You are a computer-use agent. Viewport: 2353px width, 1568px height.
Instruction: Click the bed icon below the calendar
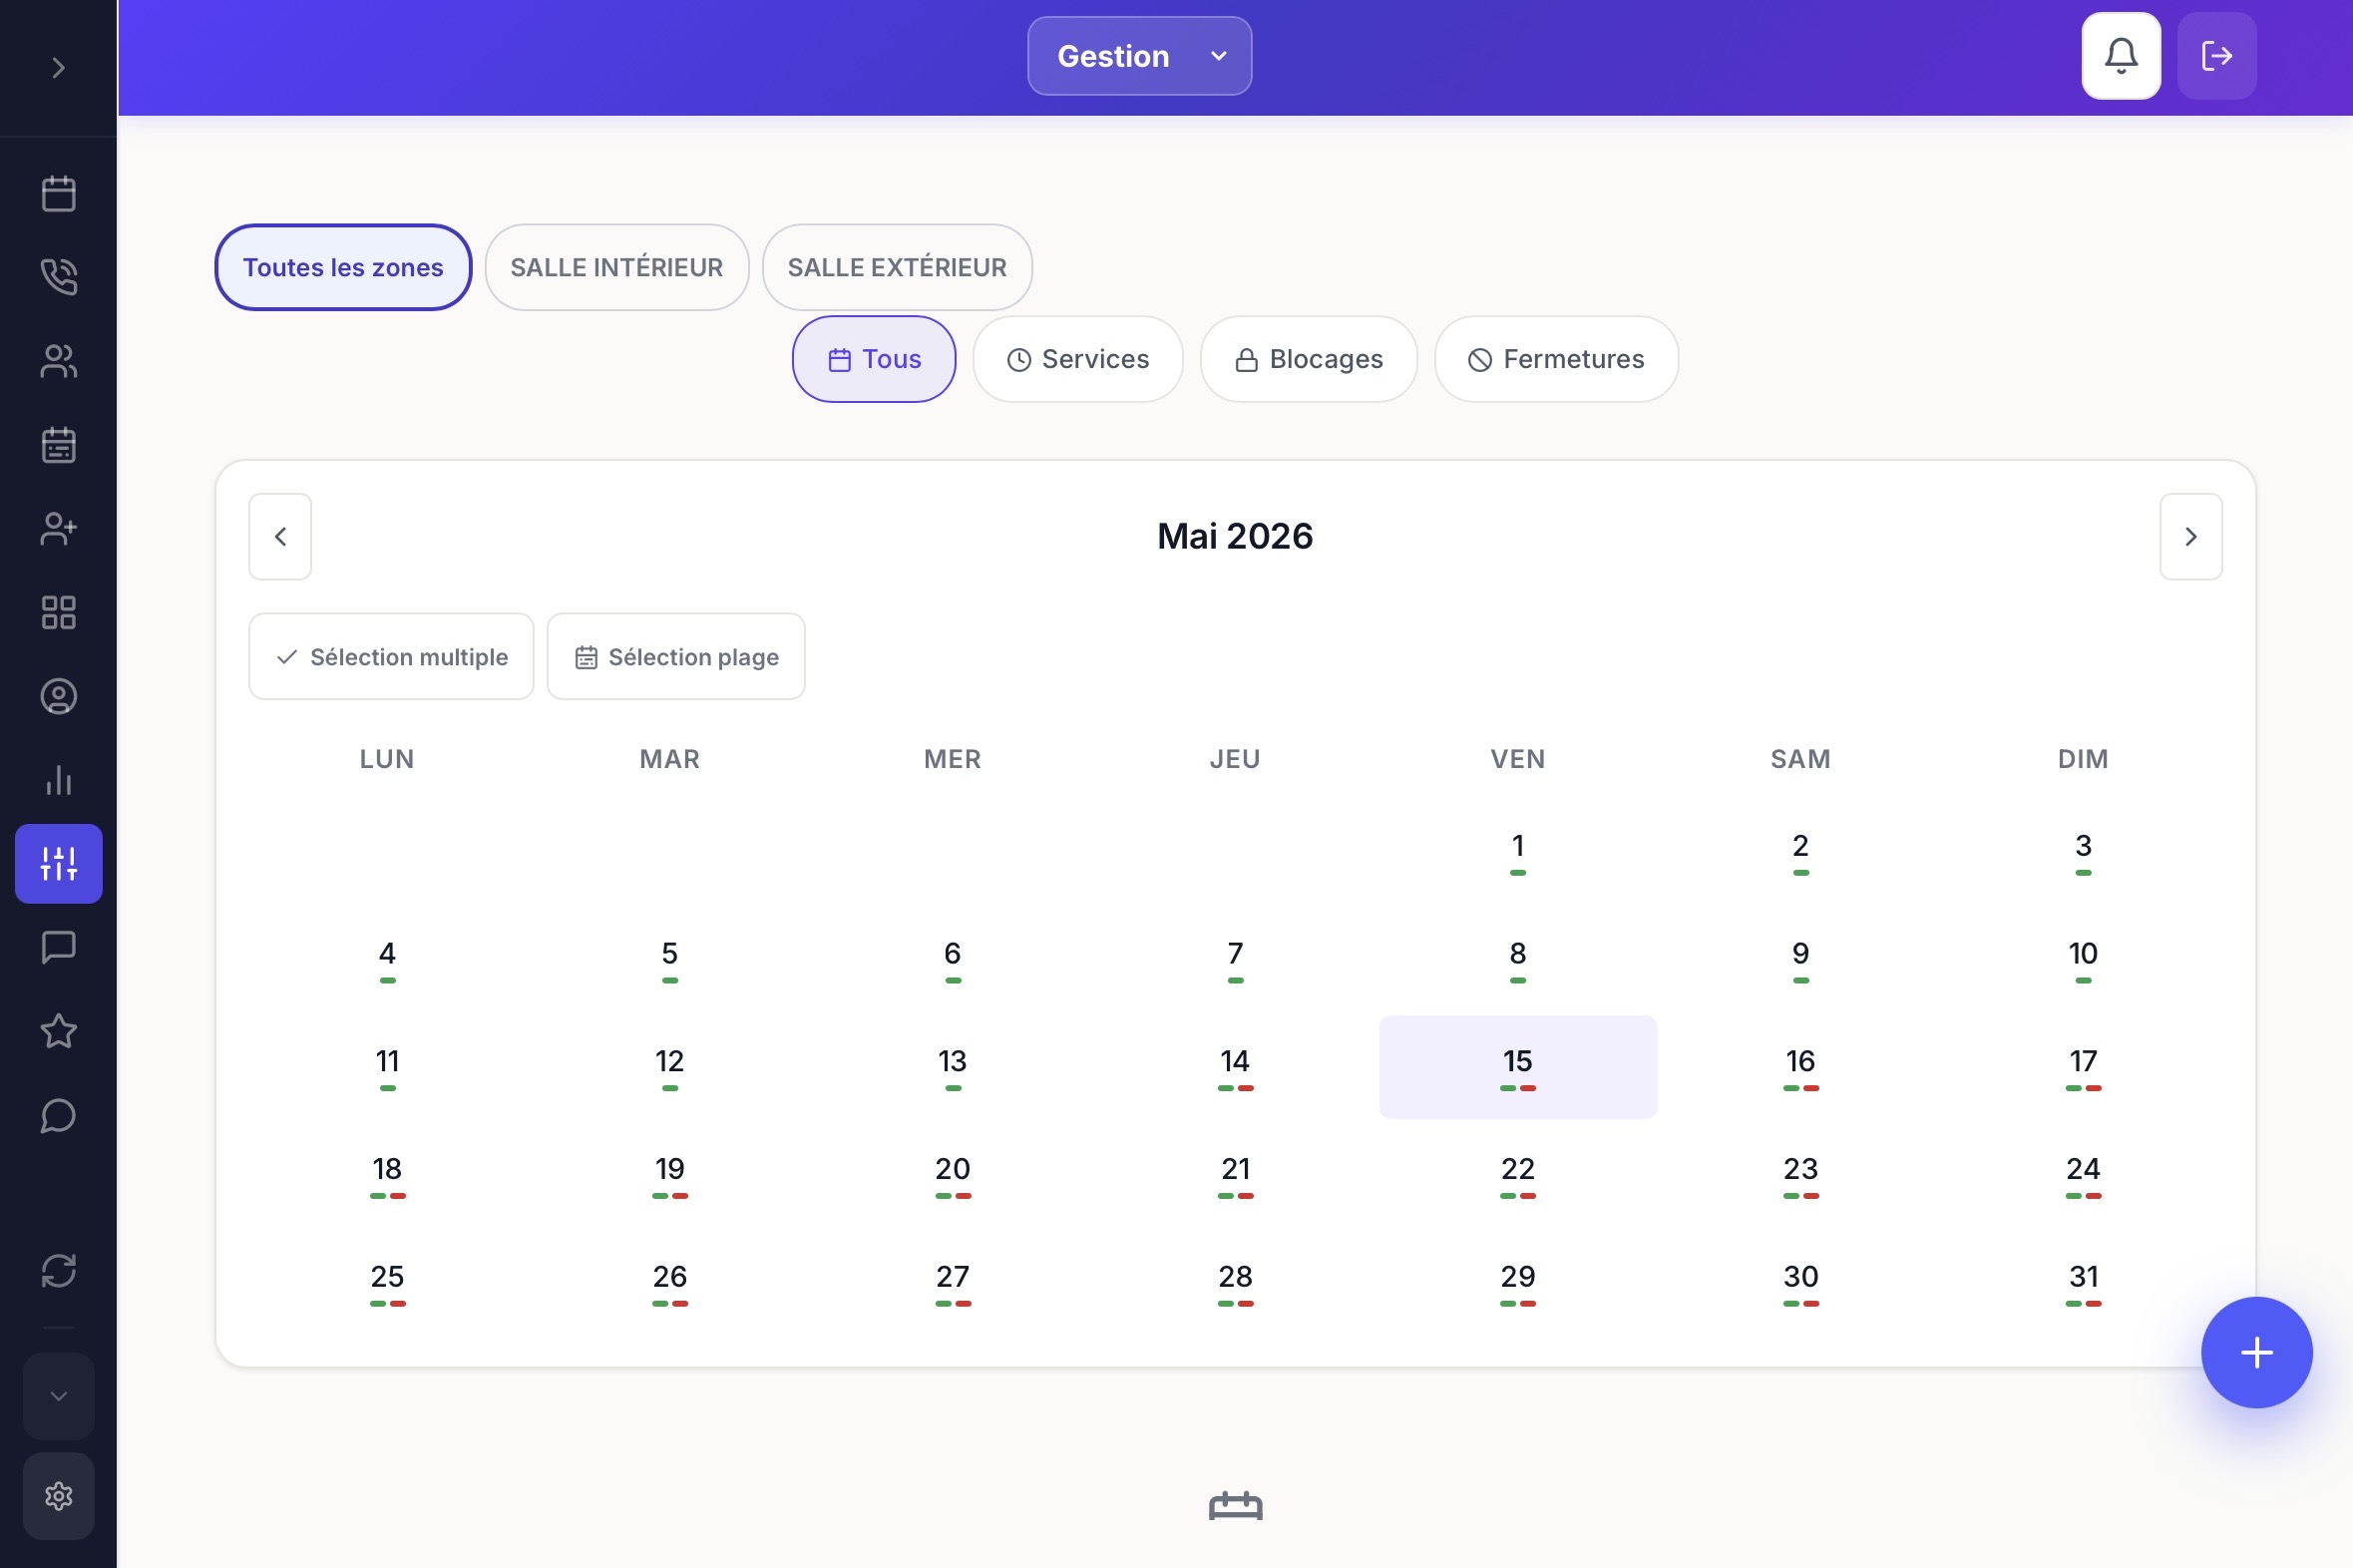click(x=1236, y=1505)
